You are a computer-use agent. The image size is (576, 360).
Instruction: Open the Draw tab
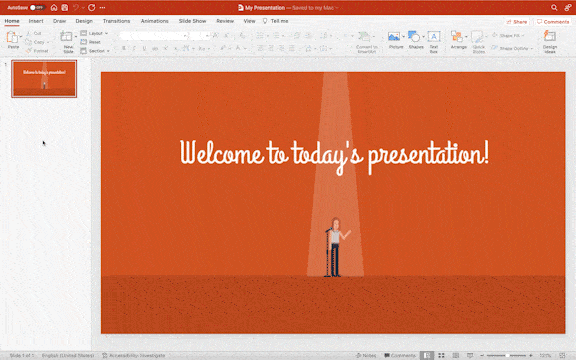click(60, 21)
